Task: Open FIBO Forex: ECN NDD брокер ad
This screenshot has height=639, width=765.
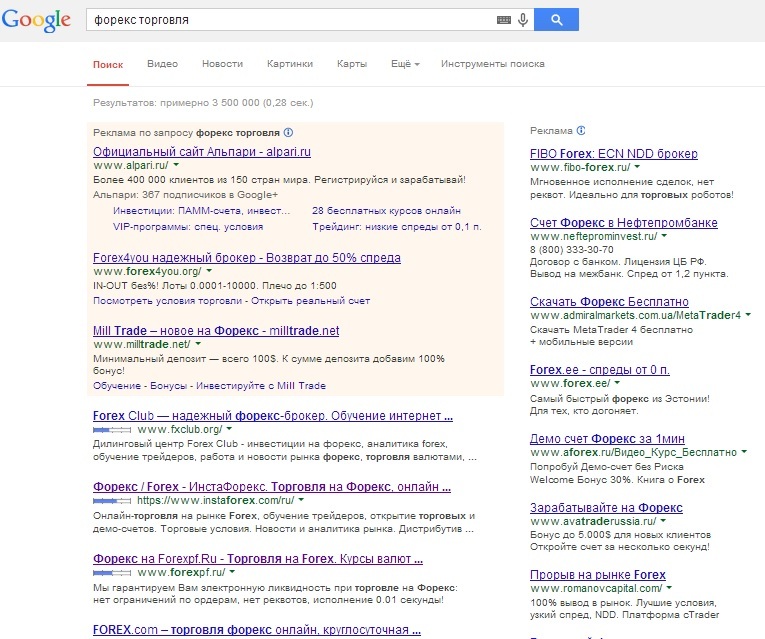Action: tap(614, 154)
